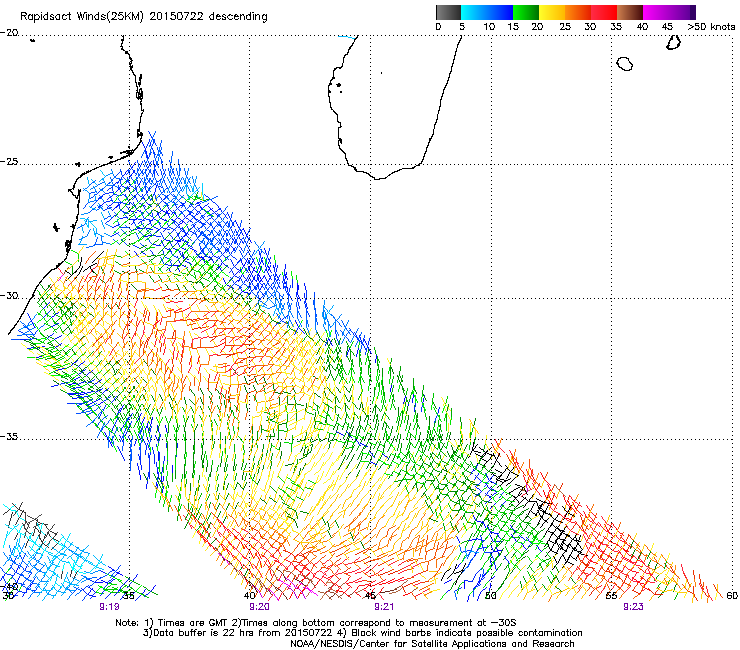The height and width of the screenshot is (650, 740).
Task: Pick the brown 35-40 knots legend segment
Action: [630, 12]
